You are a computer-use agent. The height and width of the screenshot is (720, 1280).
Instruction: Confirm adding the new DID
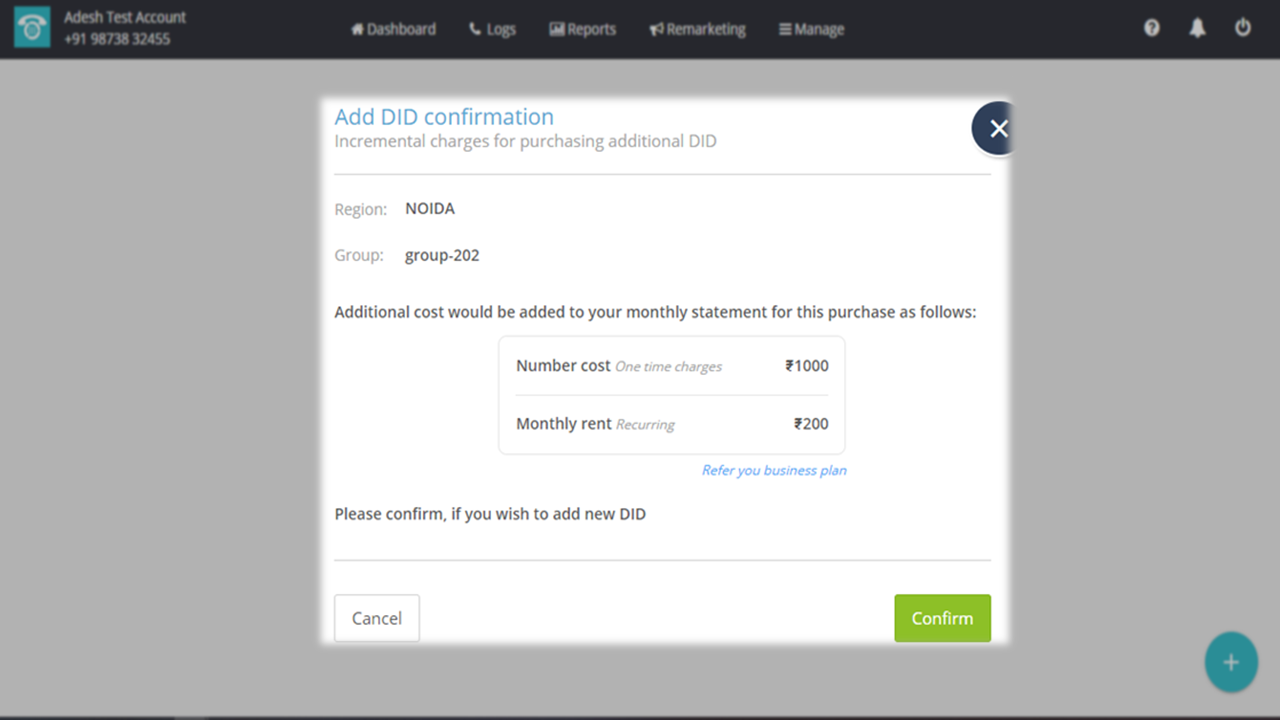tap(942, 618)
